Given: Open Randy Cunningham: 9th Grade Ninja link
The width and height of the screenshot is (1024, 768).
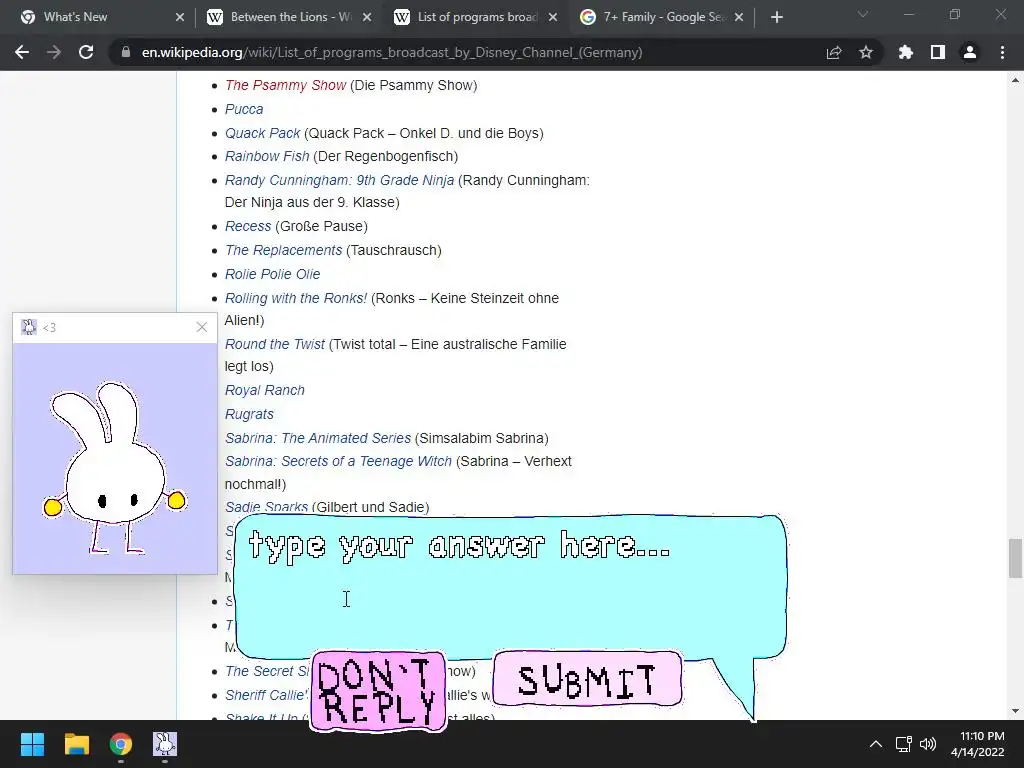Looking at the screenshot, I should click(340, 180).
